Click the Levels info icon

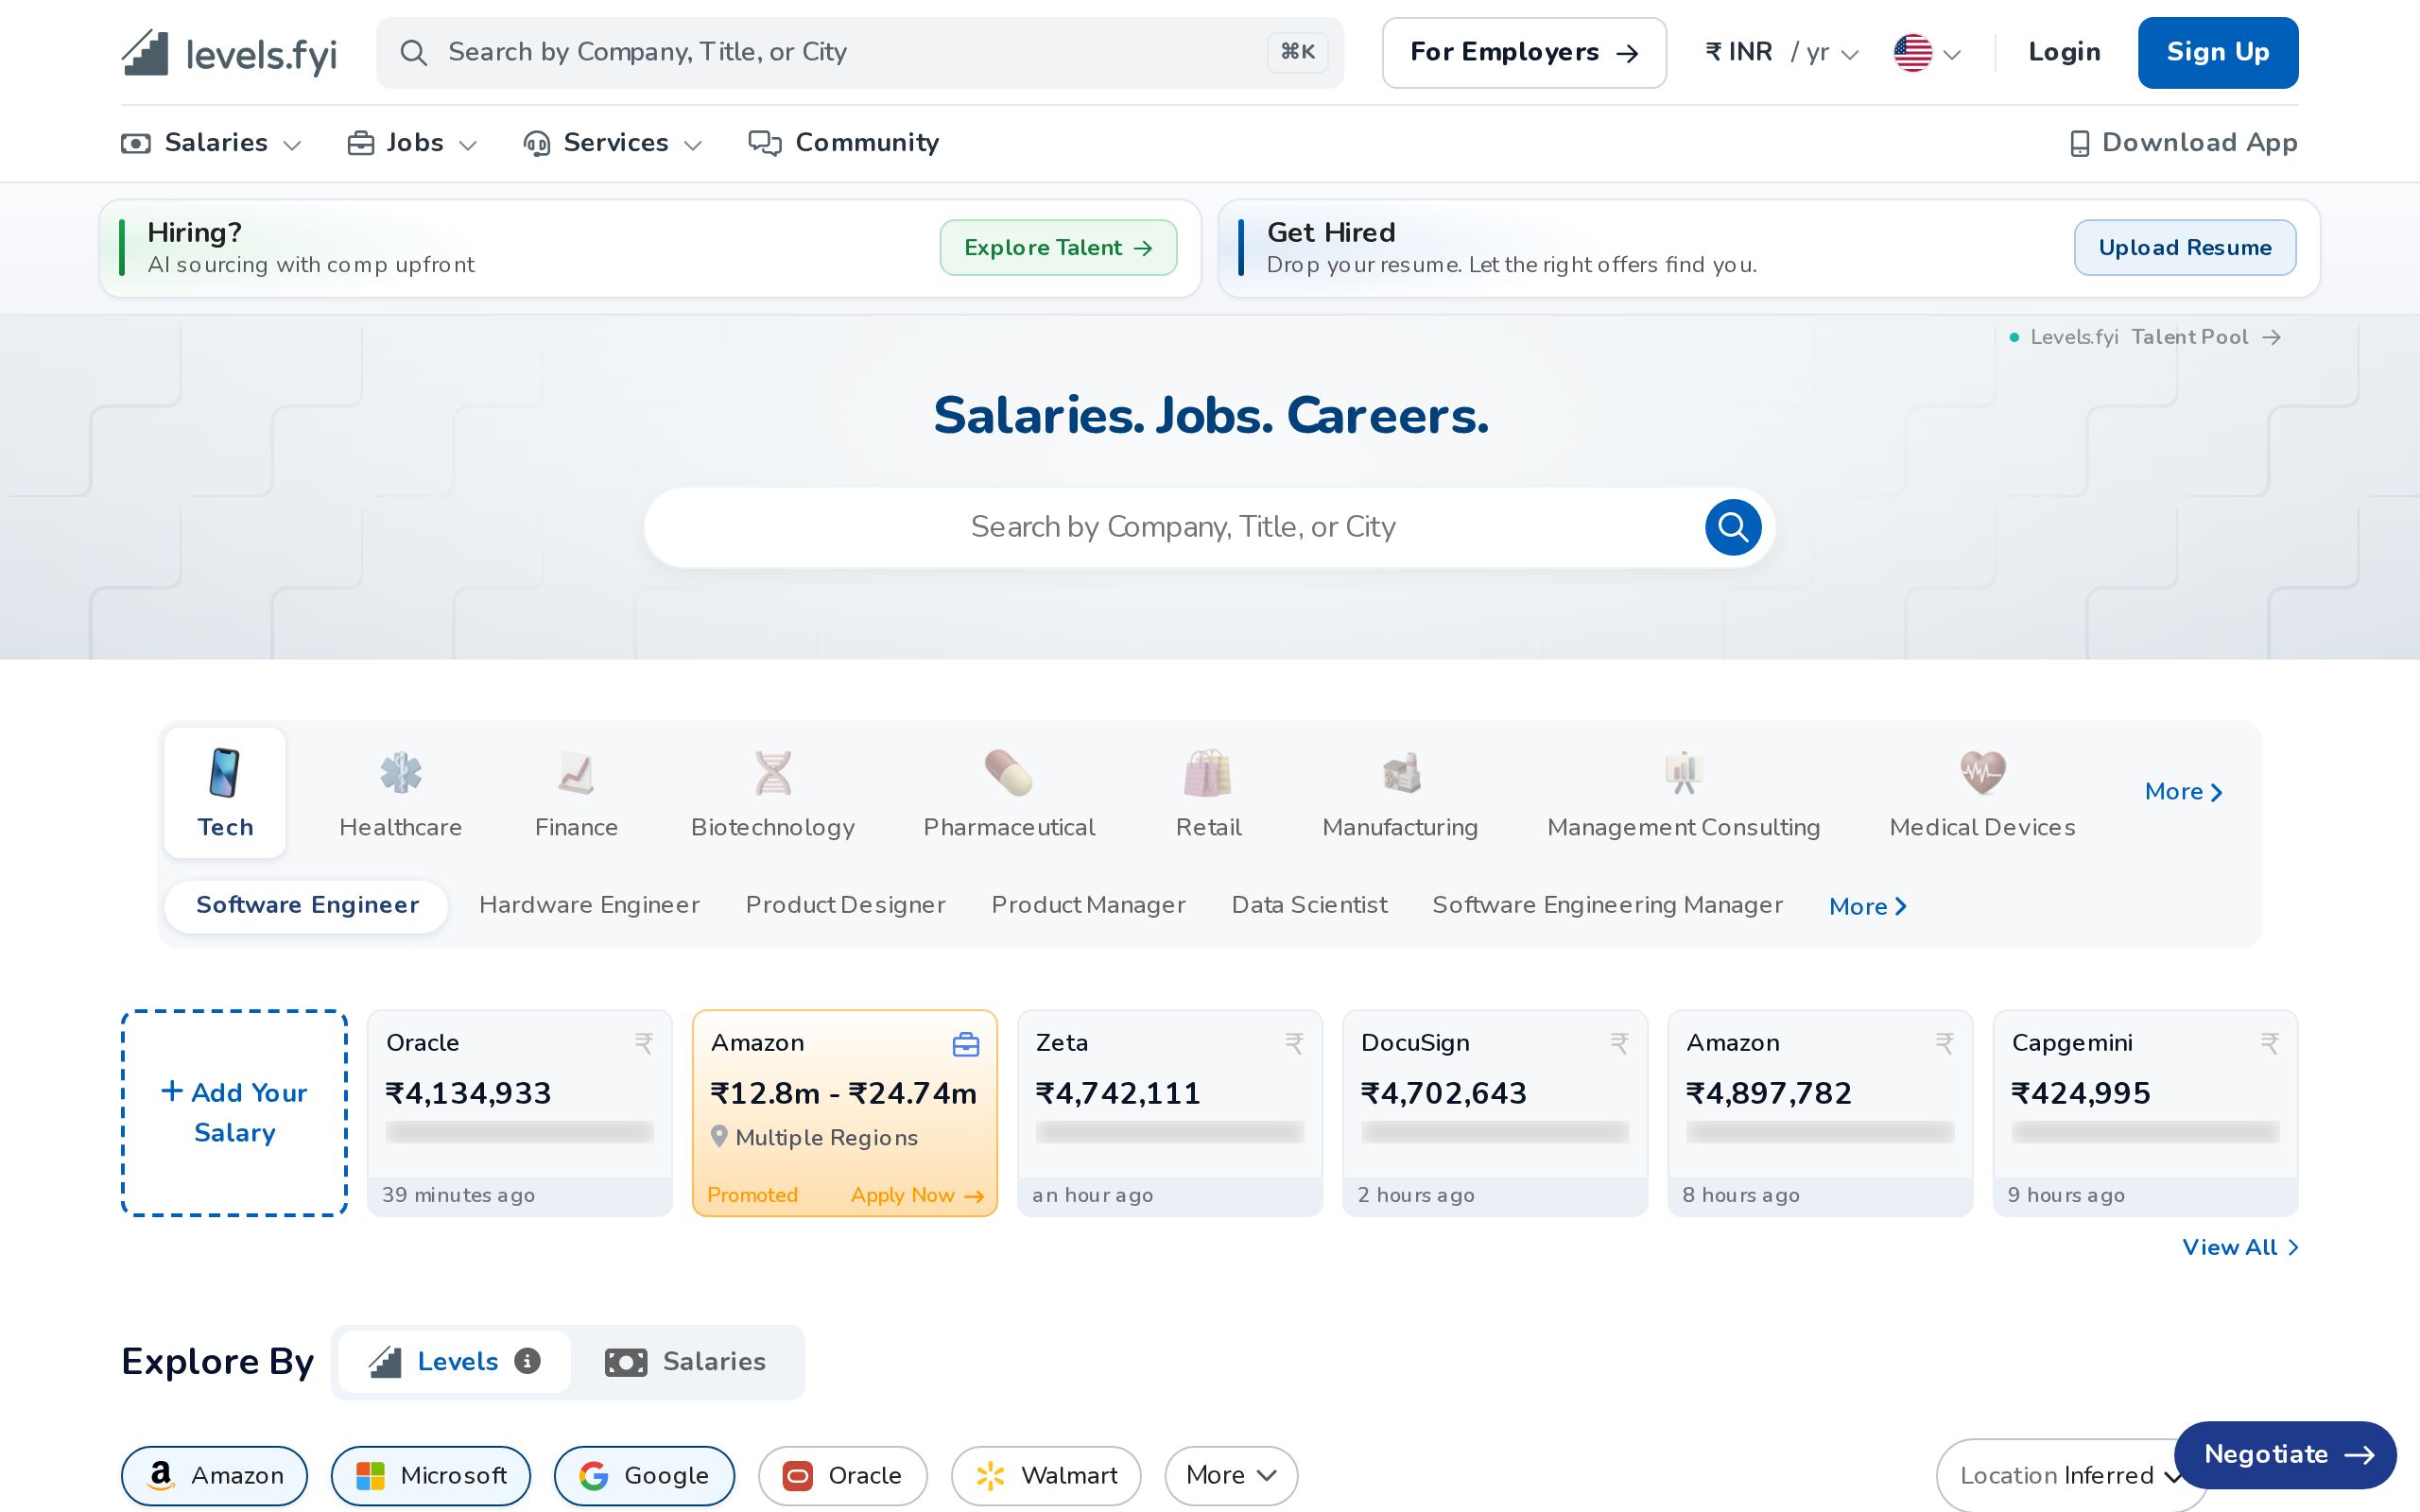click(x=527, y=1361)
